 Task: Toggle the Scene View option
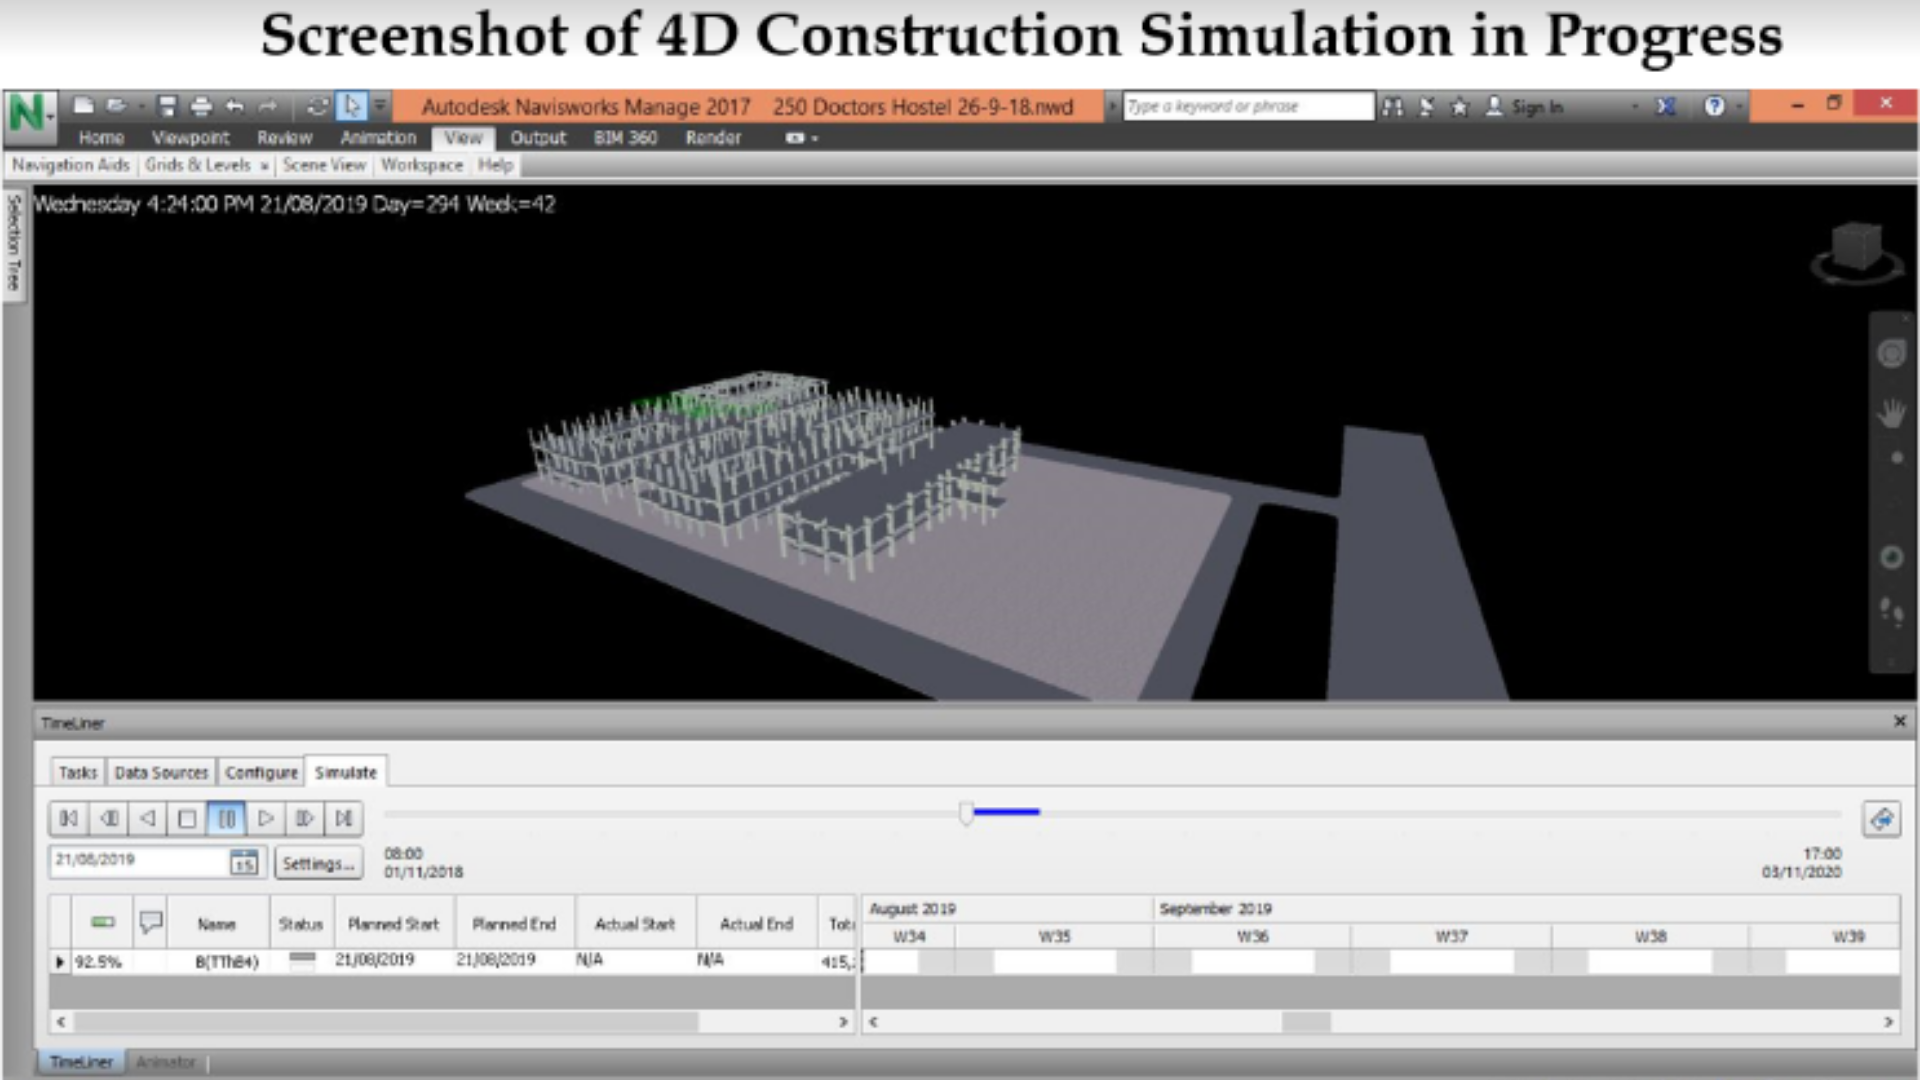pos(322,163)
